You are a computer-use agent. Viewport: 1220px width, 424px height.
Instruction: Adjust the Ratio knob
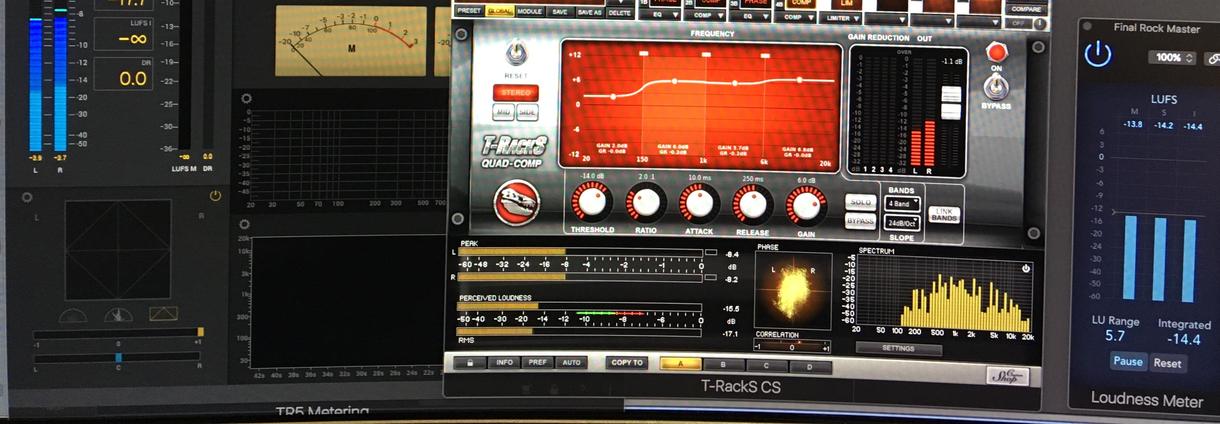click(645, 202)
